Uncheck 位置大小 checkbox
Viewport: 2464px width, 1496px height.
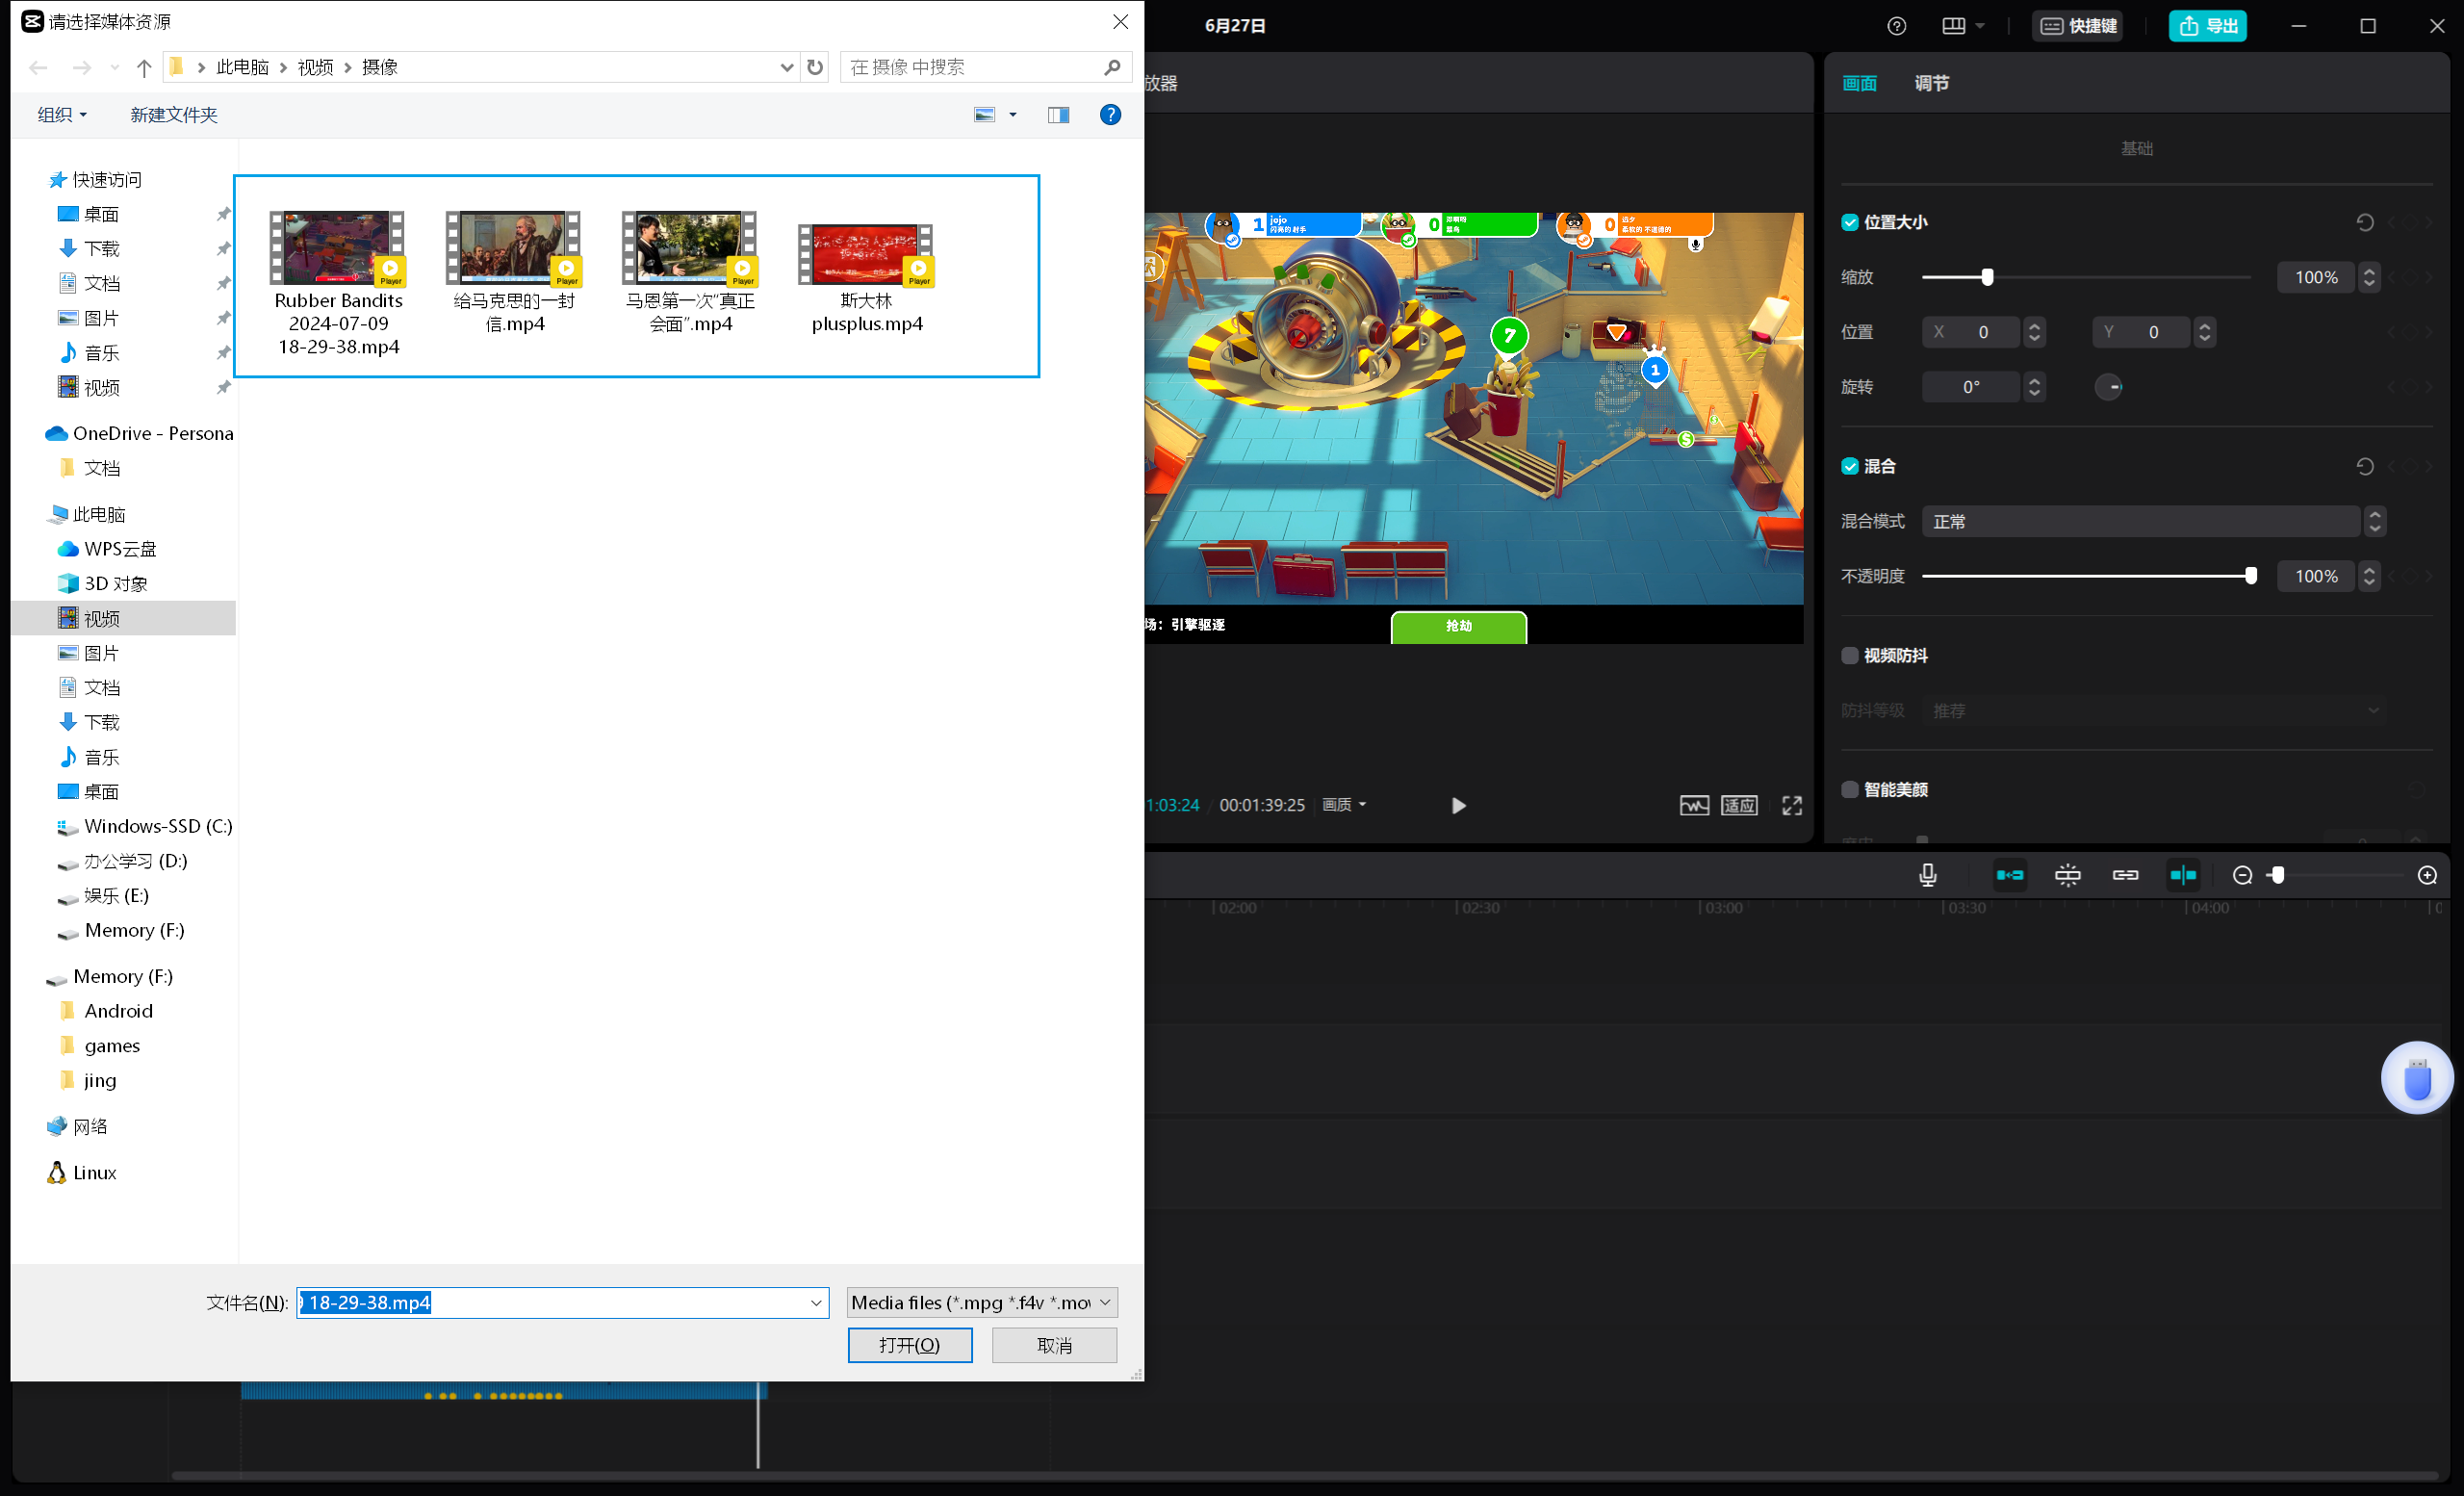[x=1850, y=222]
